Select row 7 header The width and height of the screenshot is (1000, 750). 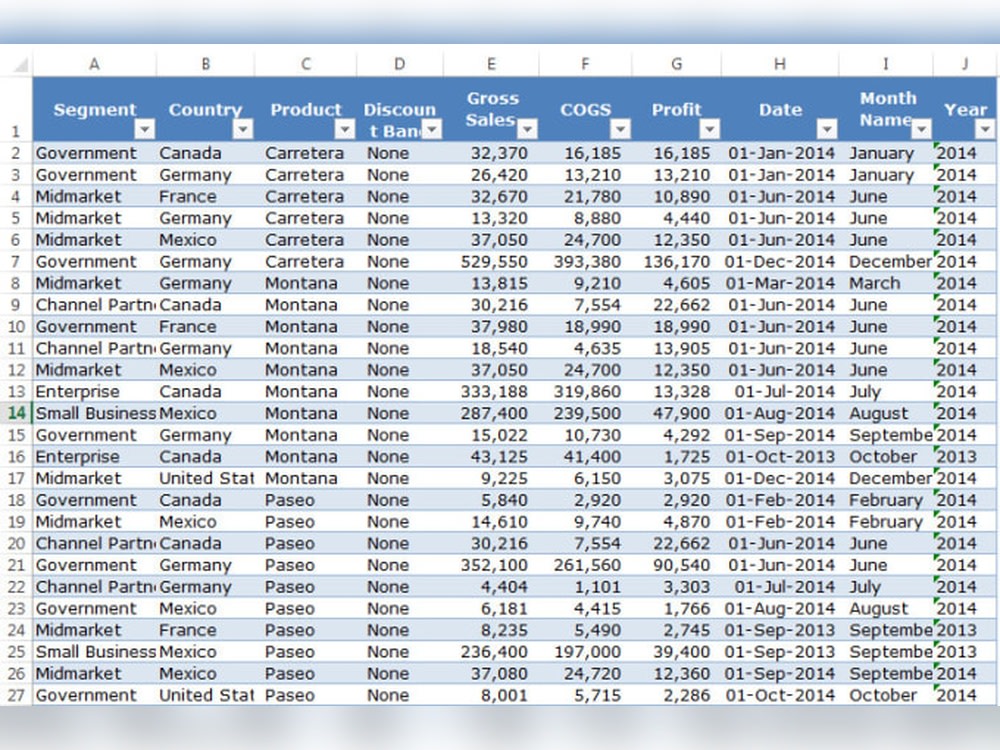pos(17,261)
